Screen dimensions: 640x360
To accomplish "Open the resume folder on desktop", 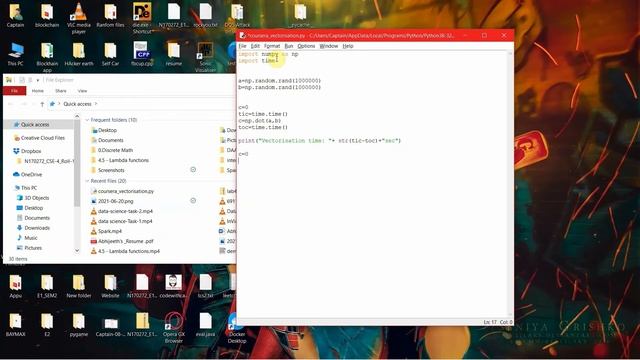I will [173, 54].
